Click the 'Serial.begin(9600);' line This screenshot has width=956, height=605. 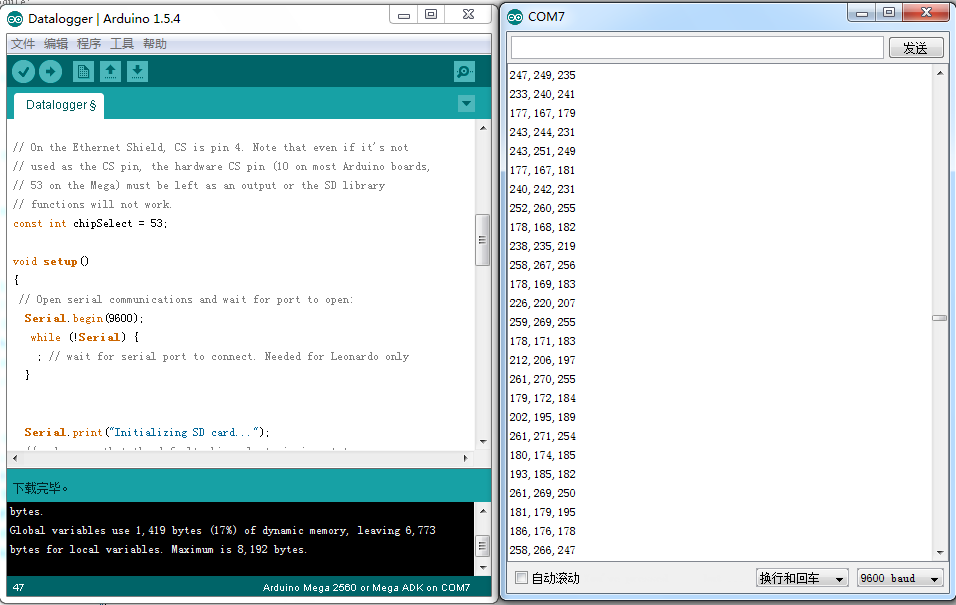[x=84, y=318]
